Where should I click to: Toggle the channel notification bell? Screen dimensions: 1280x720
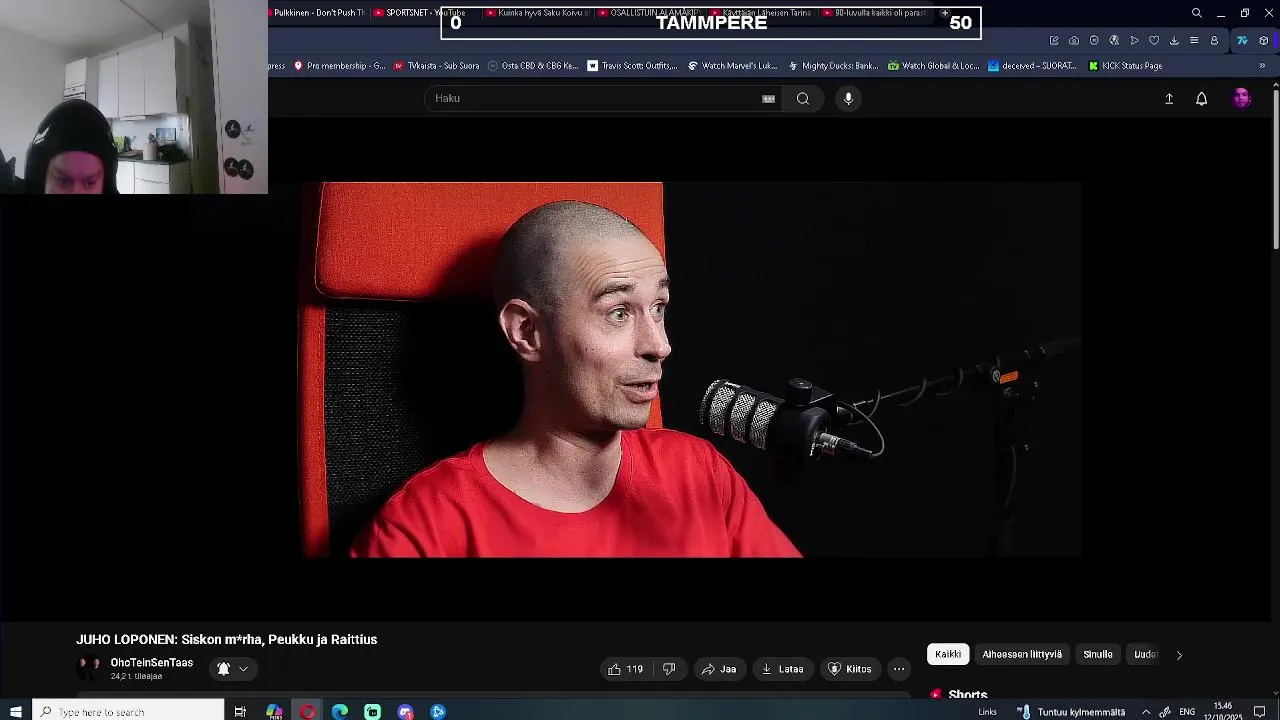224,669
